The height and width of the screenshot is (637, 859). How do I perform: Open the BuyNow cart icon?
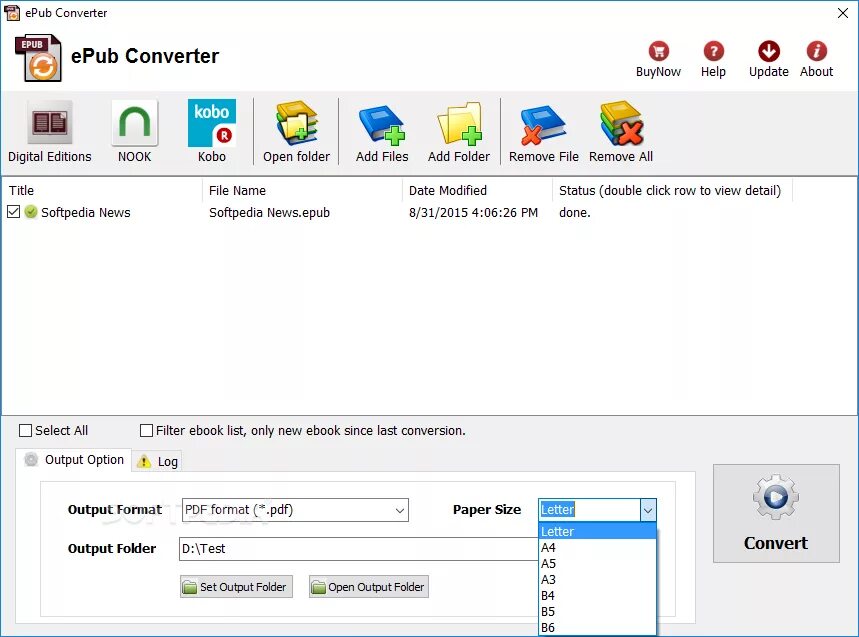[x=658, y=51]
